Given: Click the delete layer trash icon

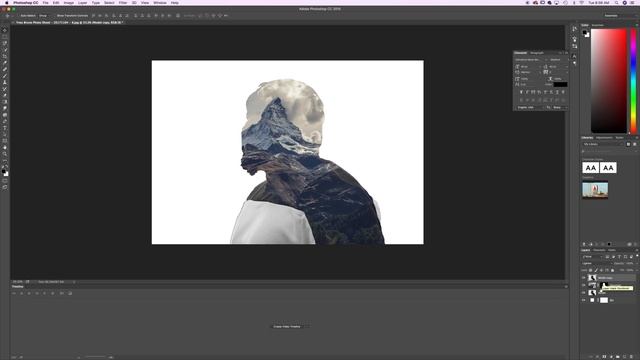Looking at the screenshot, I should [631, 357].
